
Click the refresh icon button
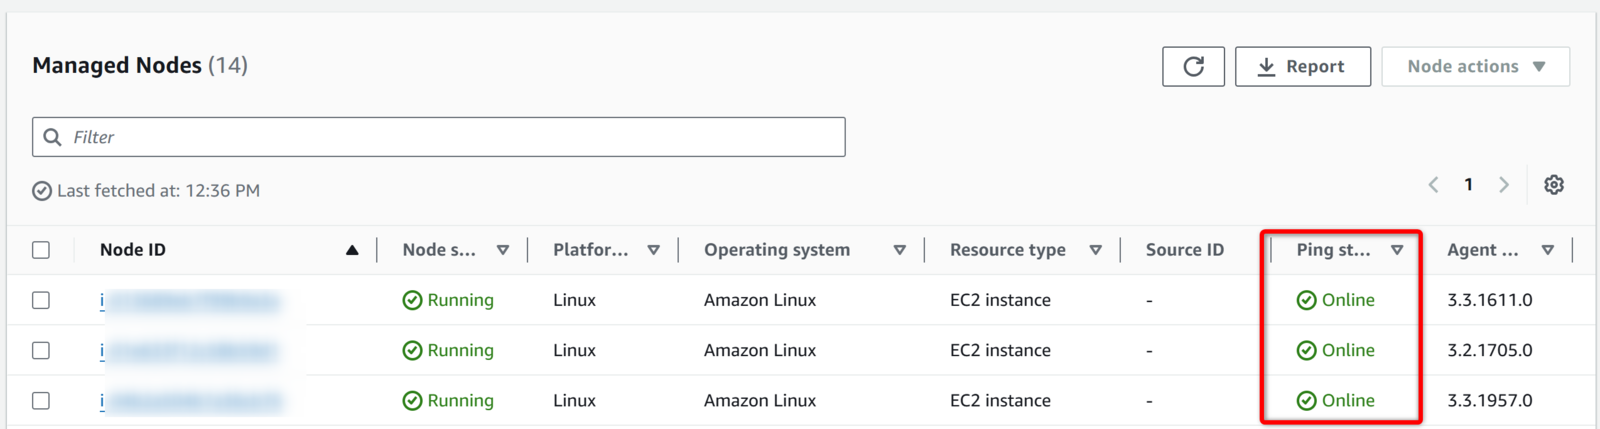(1193, 66)
